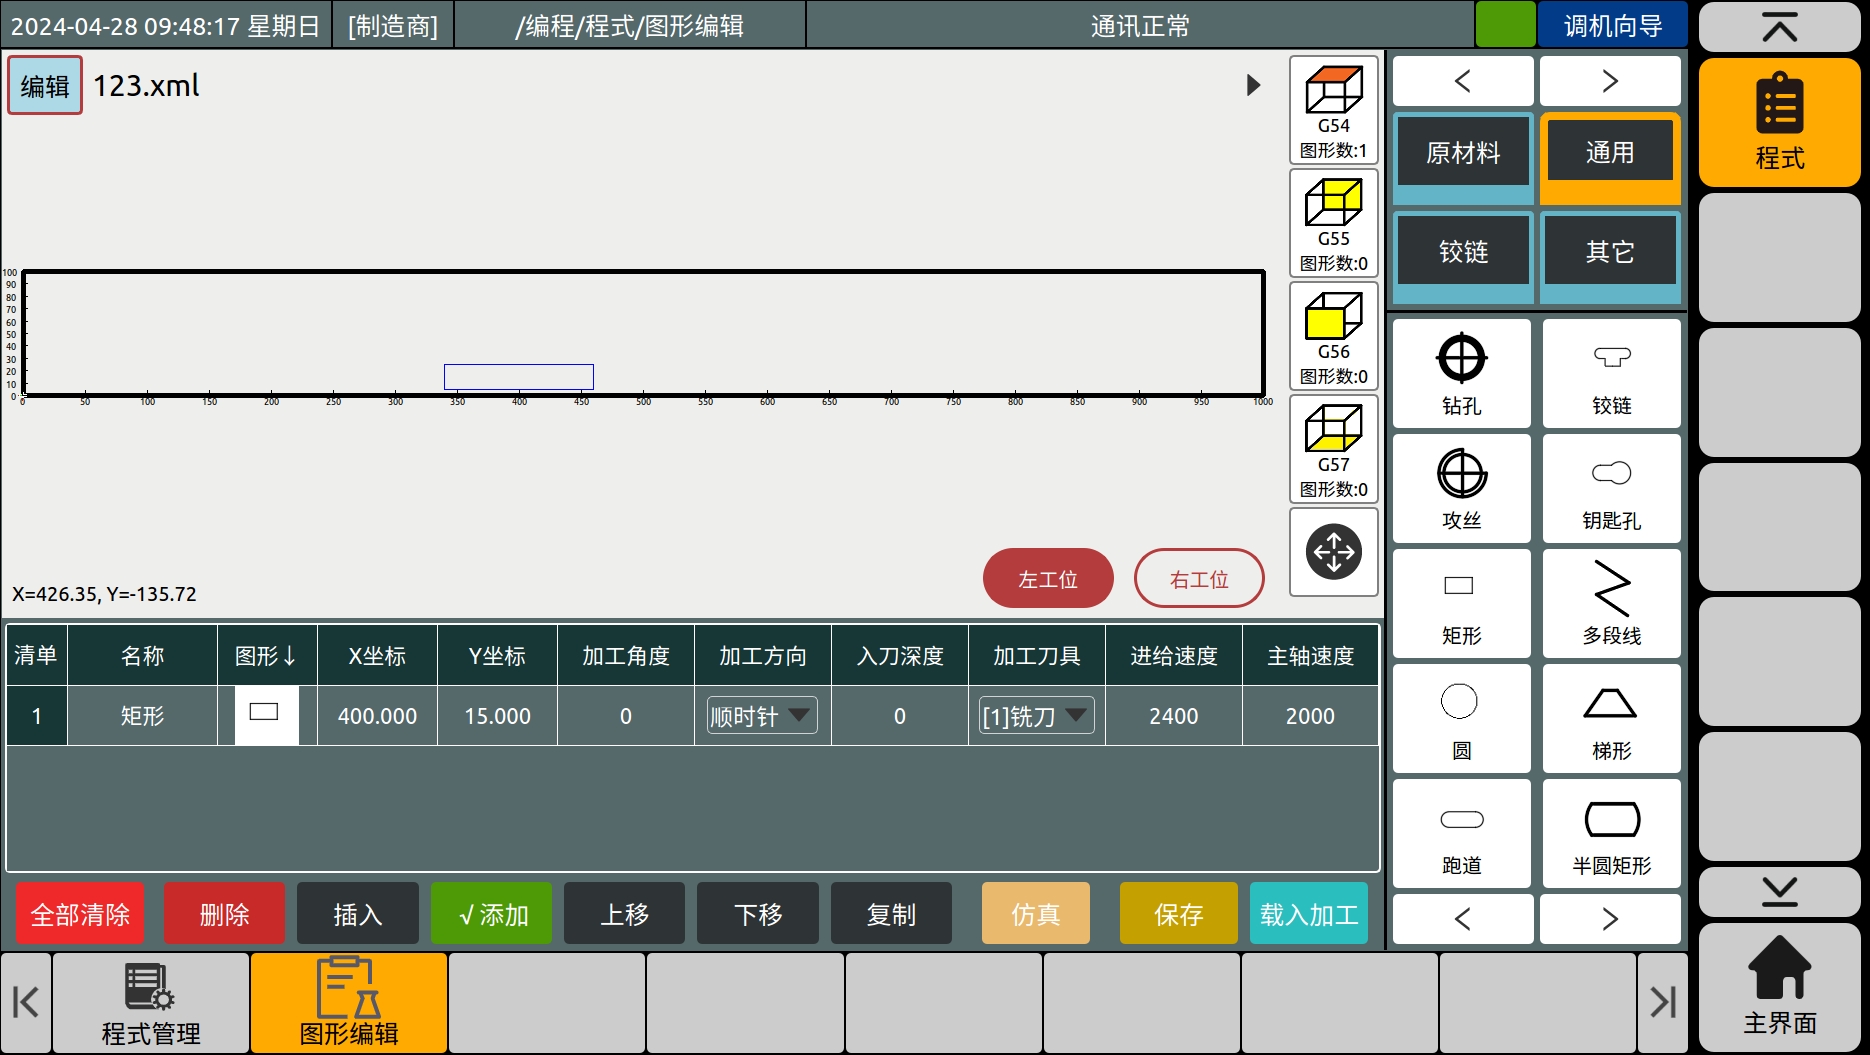
Task: Select the 钥匙孔 keyhole shape
Action: (x=1611, y=488)
